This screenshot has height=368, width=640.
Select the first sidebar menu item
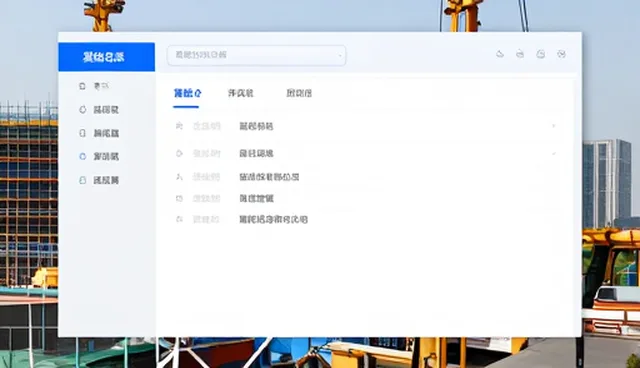coord(94,86)
